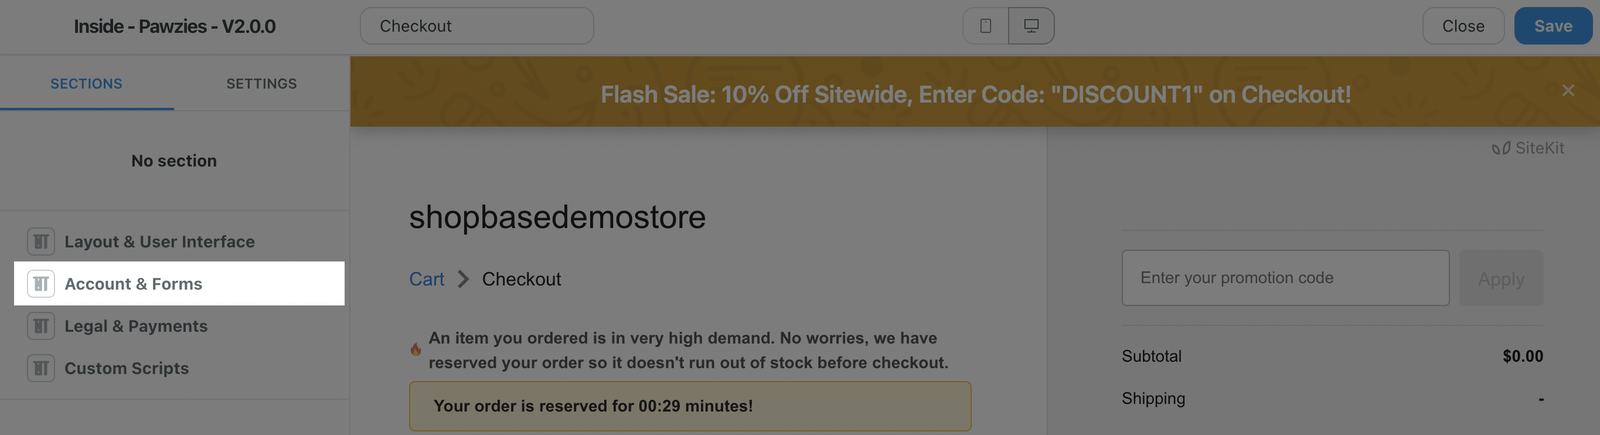Open the Settings tab

coord(261,84)
